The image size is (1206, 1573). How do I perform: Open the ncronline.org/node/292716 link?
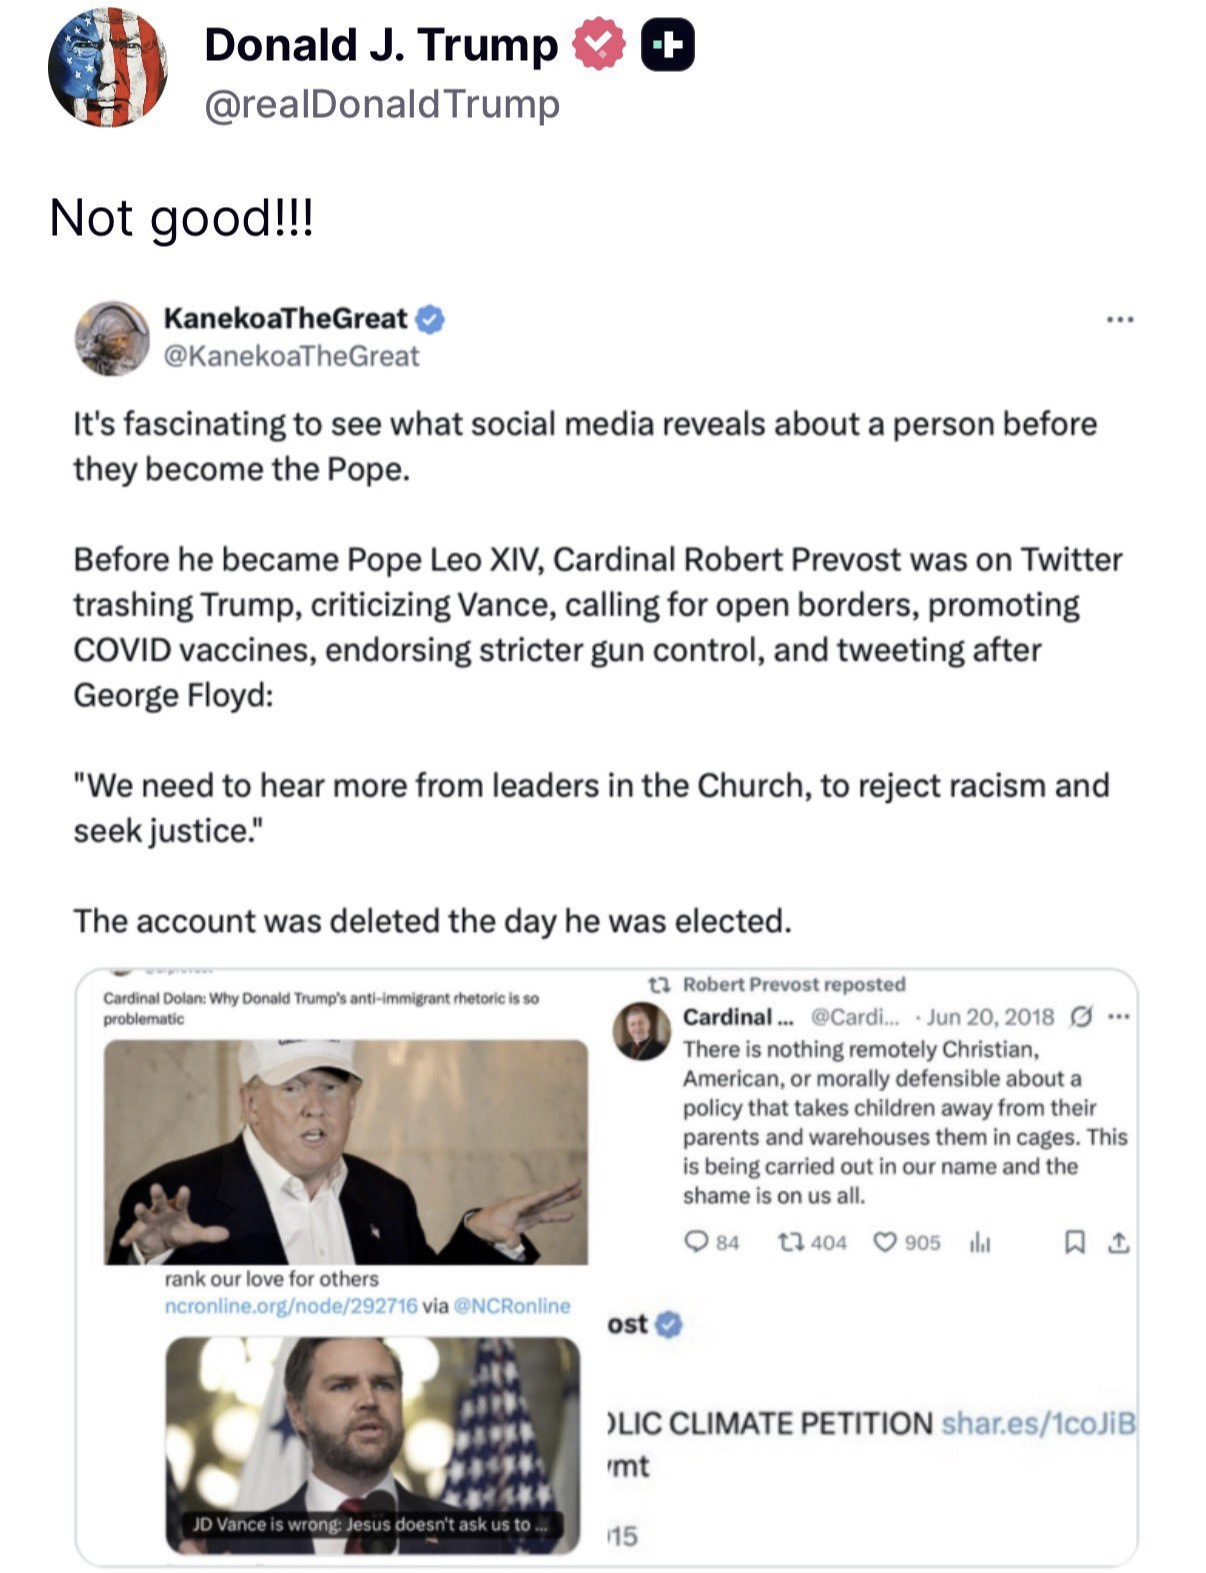291,1305
